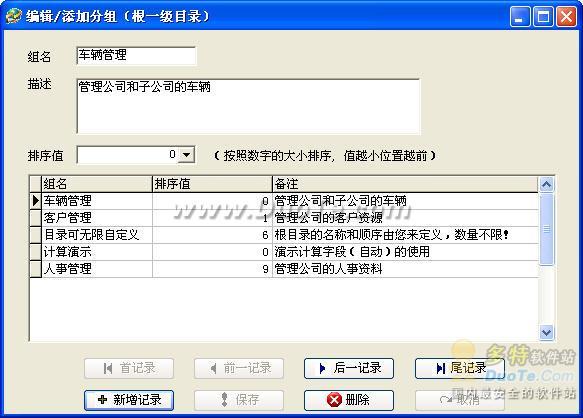The width and height of the screenshot is (583, 418).
Task: Maximize the 编辑/添加分组 window
Action: 543,17
